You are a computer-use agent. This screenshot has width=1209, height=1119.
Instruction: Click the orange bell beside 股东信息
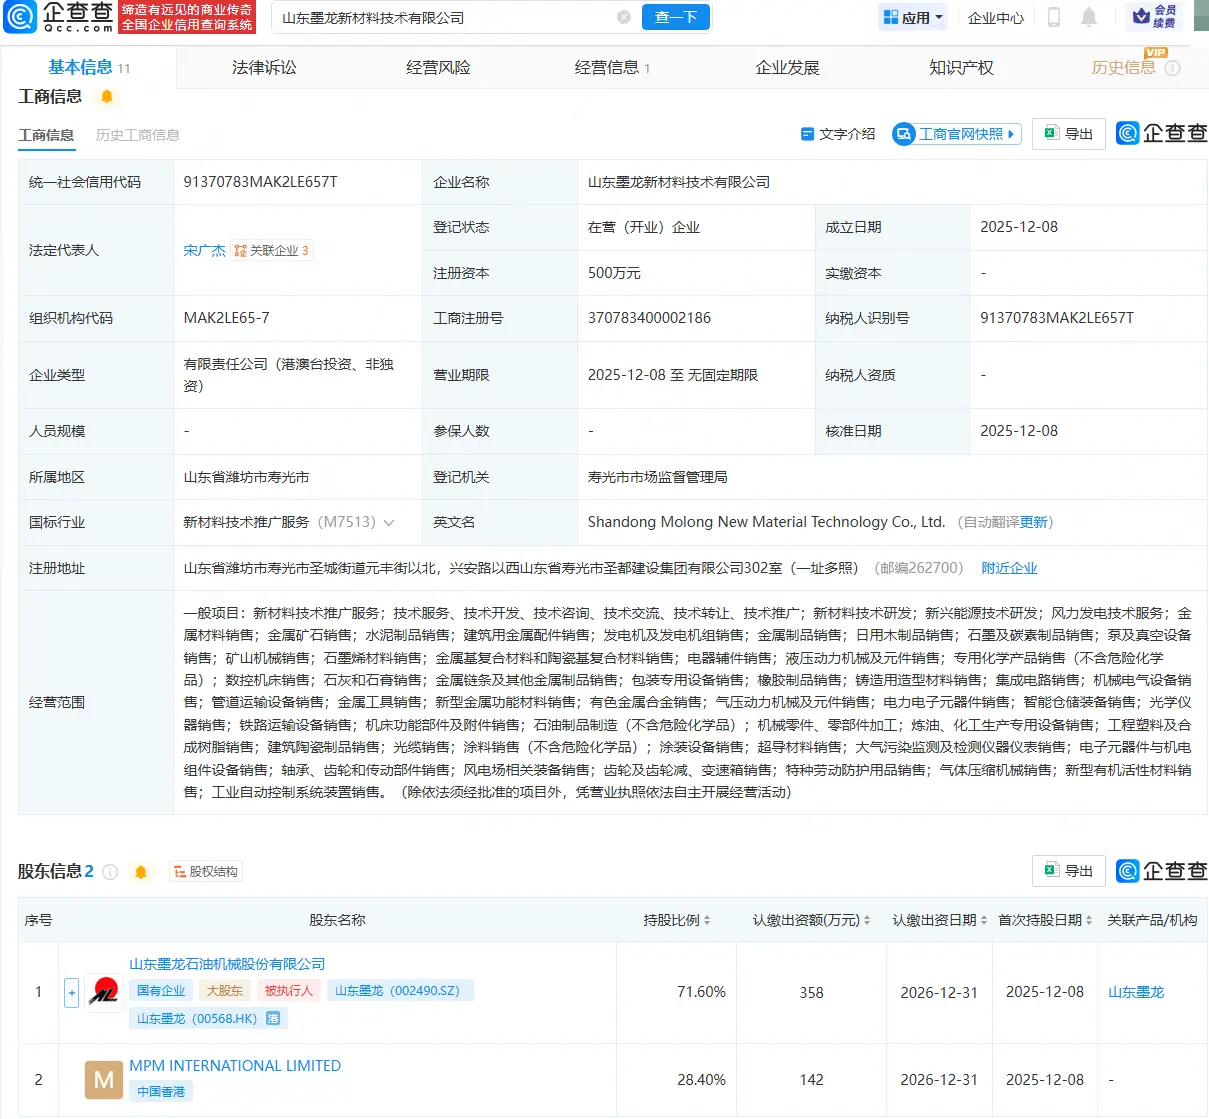click(x=141, y=871)
